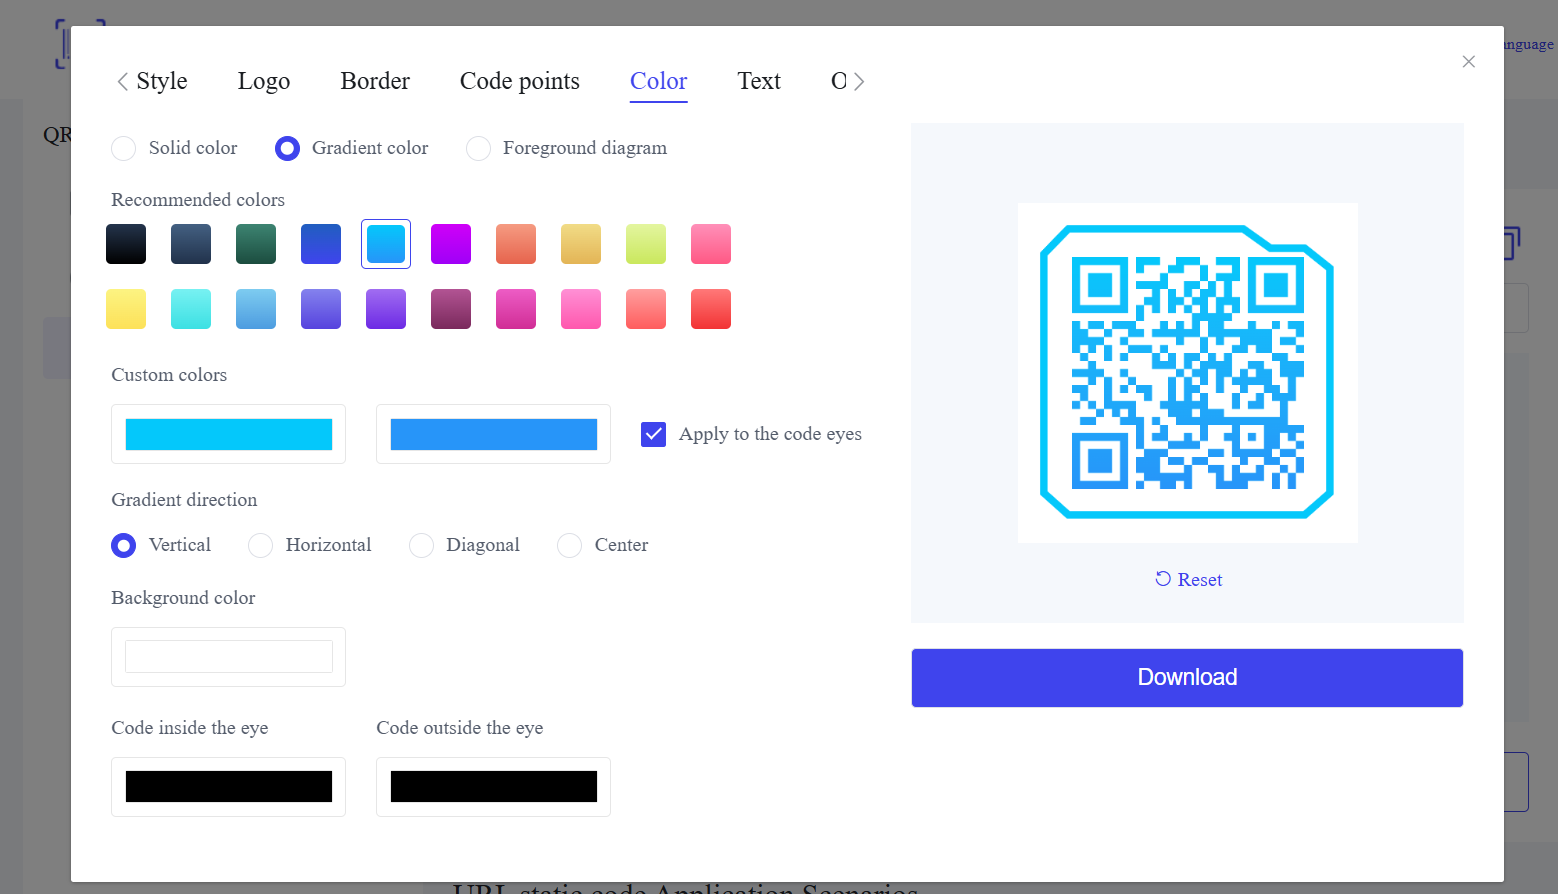
Task: Pick the lime yellow-green recommended swatch
Action: [x=646, y=244]
